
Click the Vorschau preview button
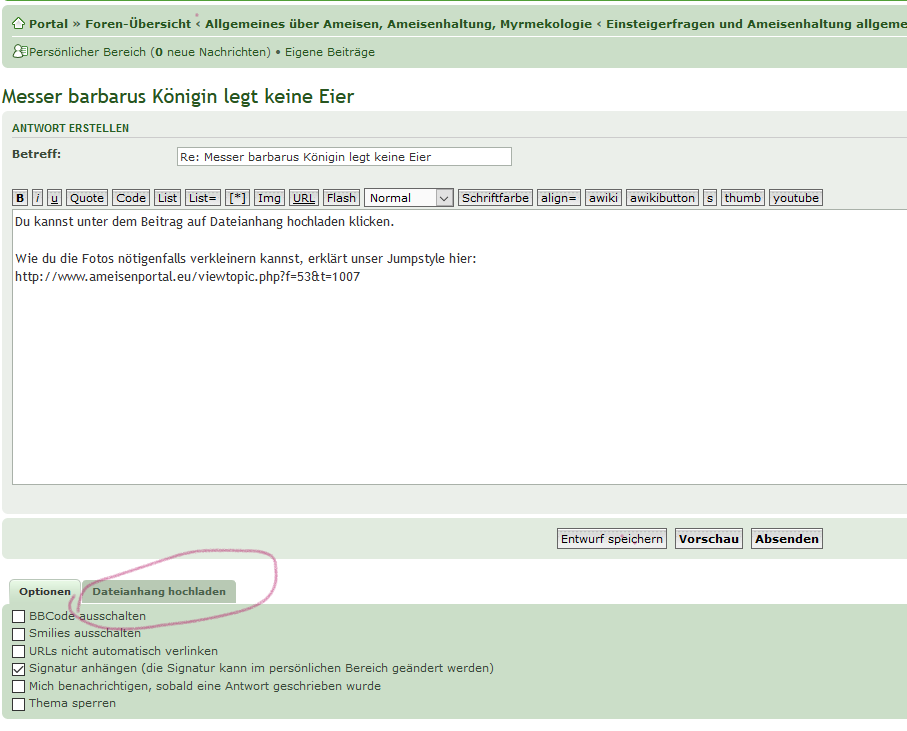click(x=709, y=539)
